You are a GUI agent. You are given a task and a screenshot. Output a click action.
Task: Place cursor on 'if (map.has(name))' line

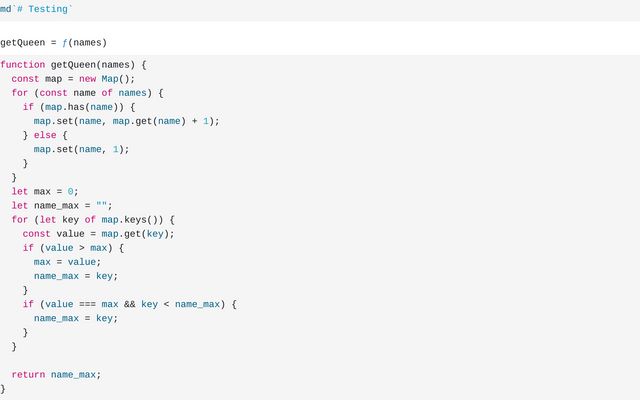[x=78, y=107]
